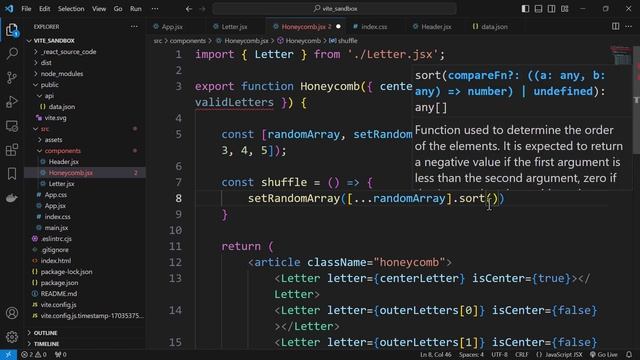Open the File menu
Screen dimensions: 640x360
[26, 9]
